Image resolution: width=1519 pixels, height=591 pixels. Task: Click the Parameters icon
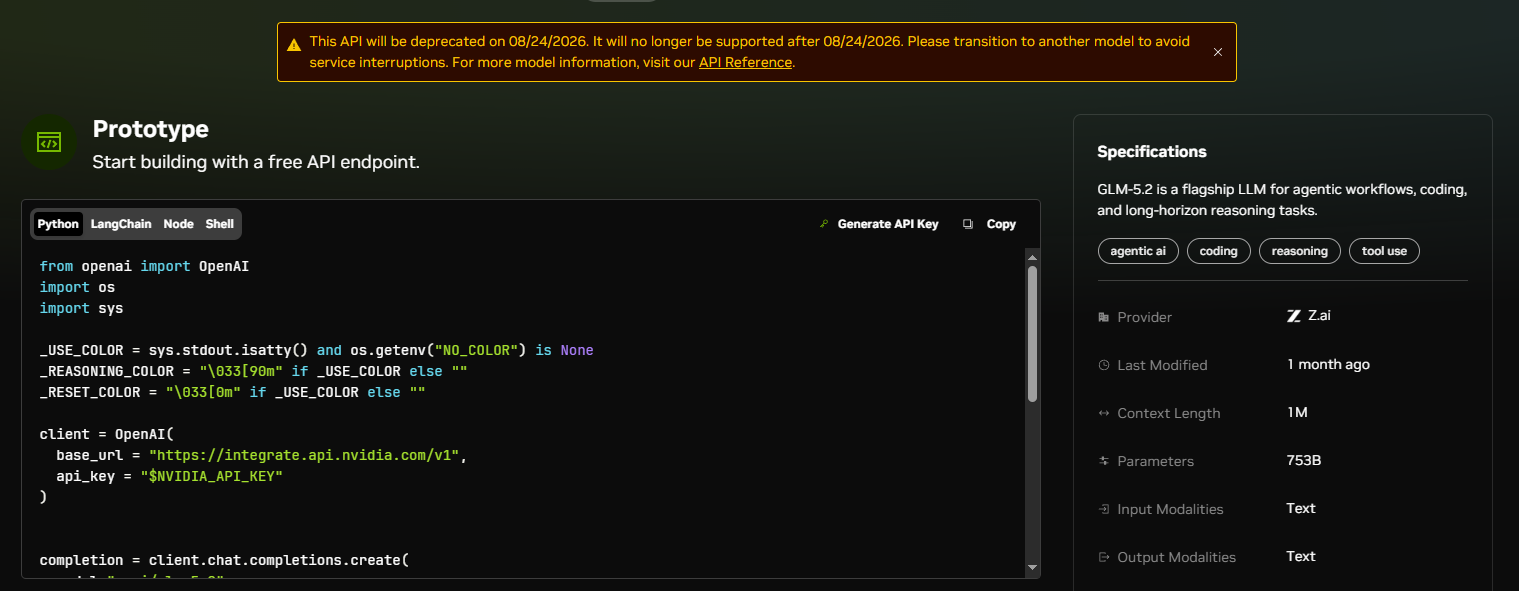tap(1104, 461)
